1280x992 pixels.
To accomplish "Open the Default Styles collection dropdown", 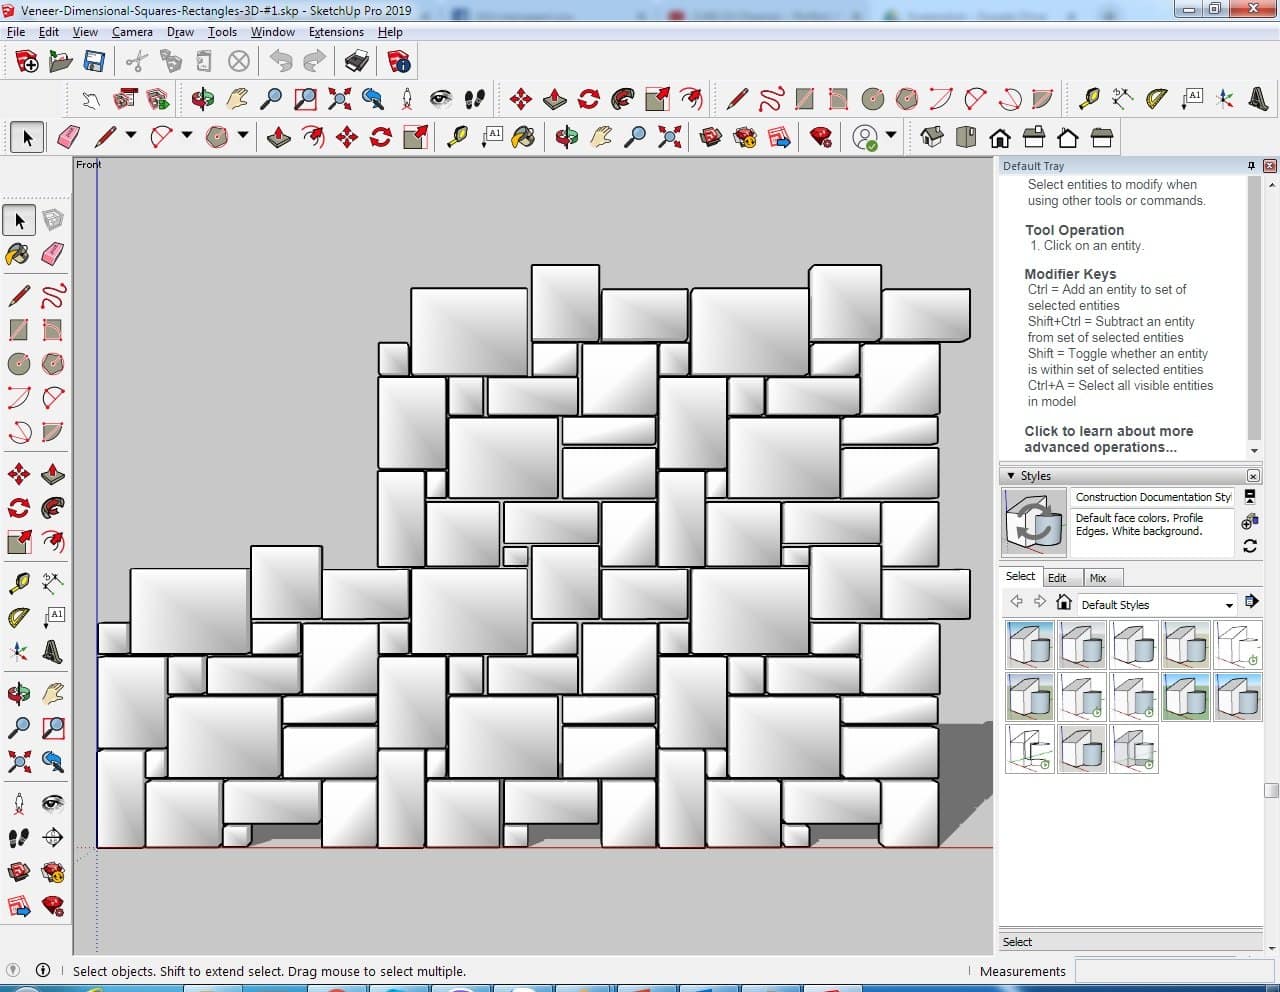I will (x=1229, y=605).
